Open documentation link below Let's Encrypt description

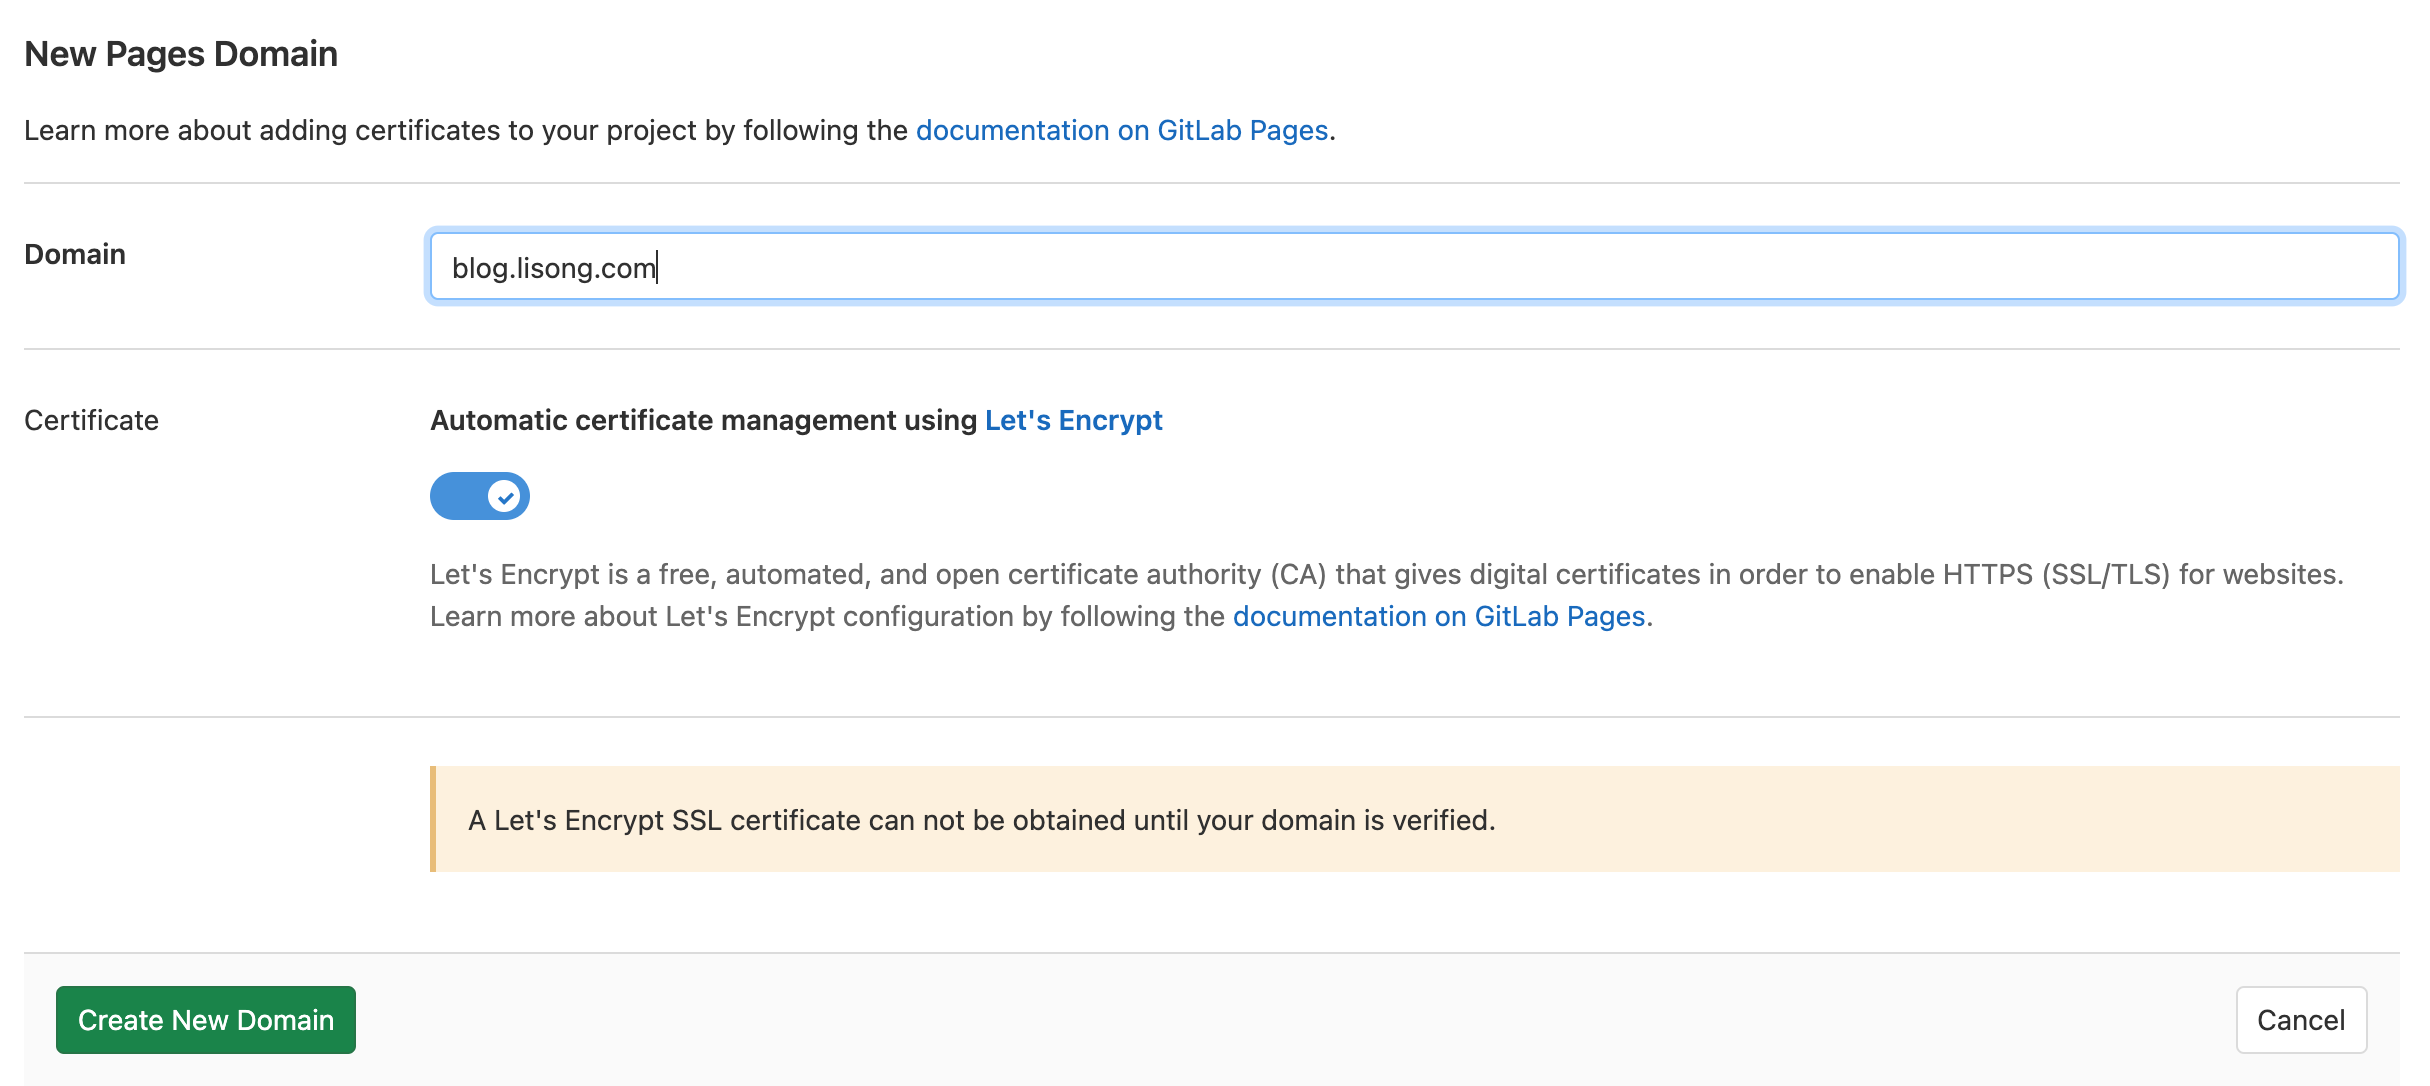1439,616
